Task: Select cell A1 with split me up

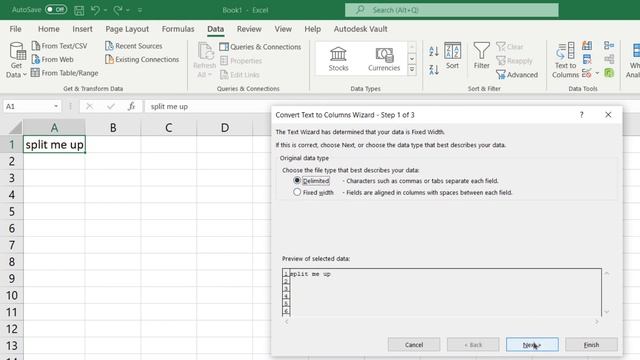Action: click(54, 144)
